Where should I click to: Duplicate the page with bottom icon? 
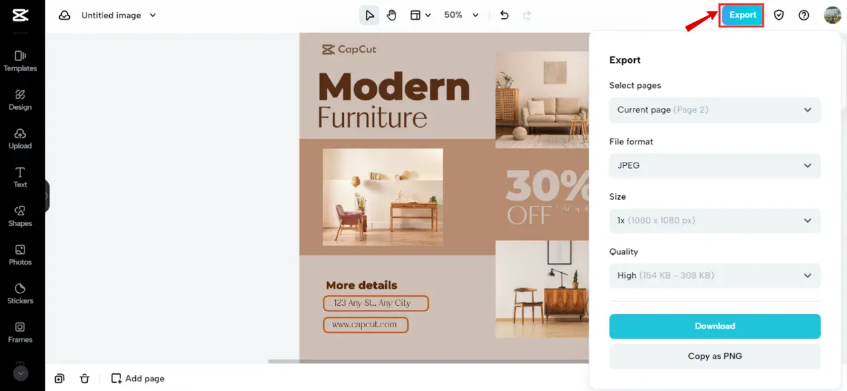point(59,379)
